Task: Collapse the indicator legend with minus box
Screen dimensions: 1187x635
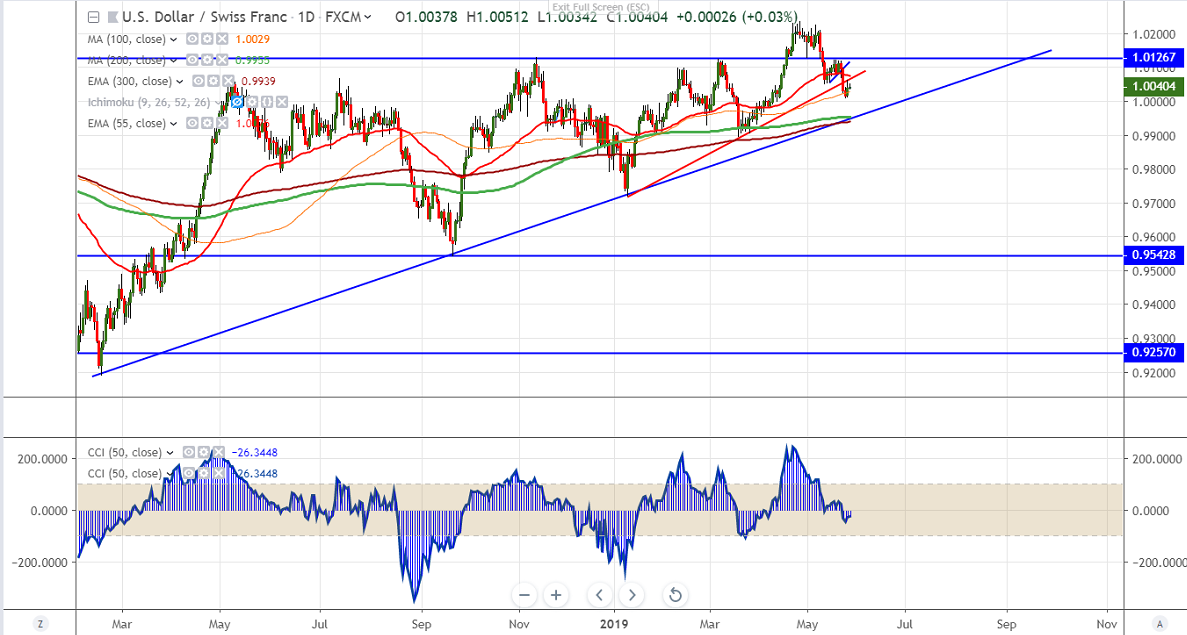Action: pos(93,17)
